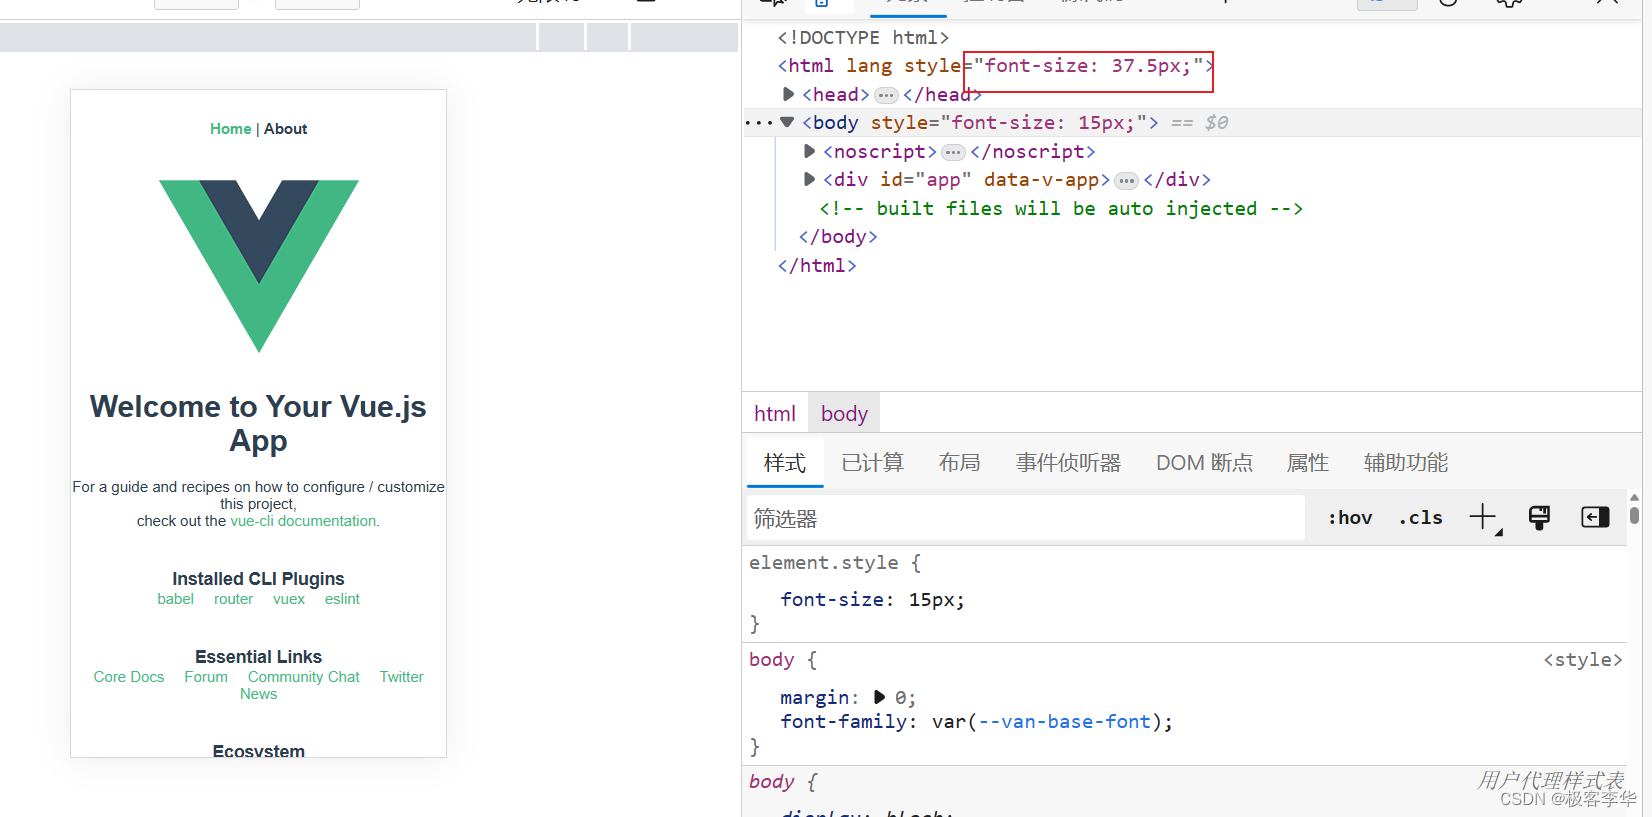Click the router plugin link
This screenshot has width=1652, height=817.
tap(233, 599)
